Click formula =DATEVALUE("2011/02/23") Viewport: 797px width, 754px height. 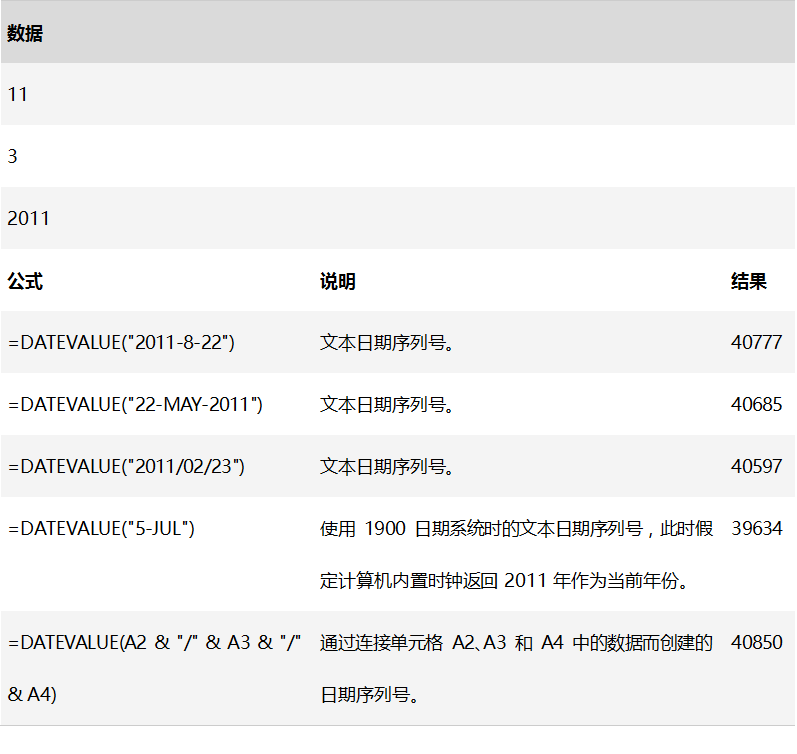pos(126,467)
